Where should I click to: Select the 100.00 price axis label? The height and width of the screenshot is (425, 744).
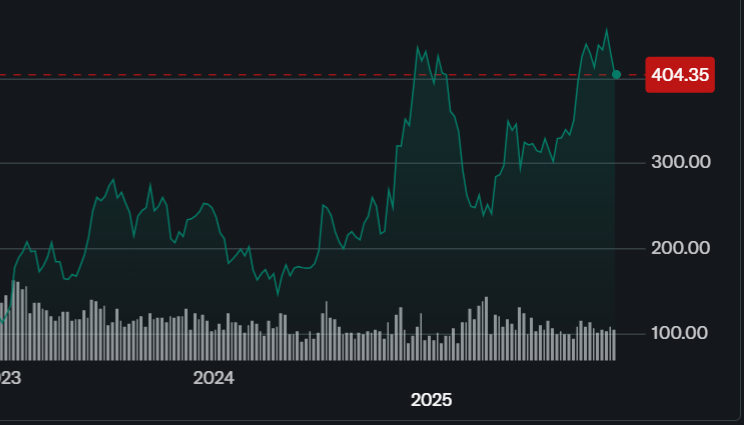680,333
